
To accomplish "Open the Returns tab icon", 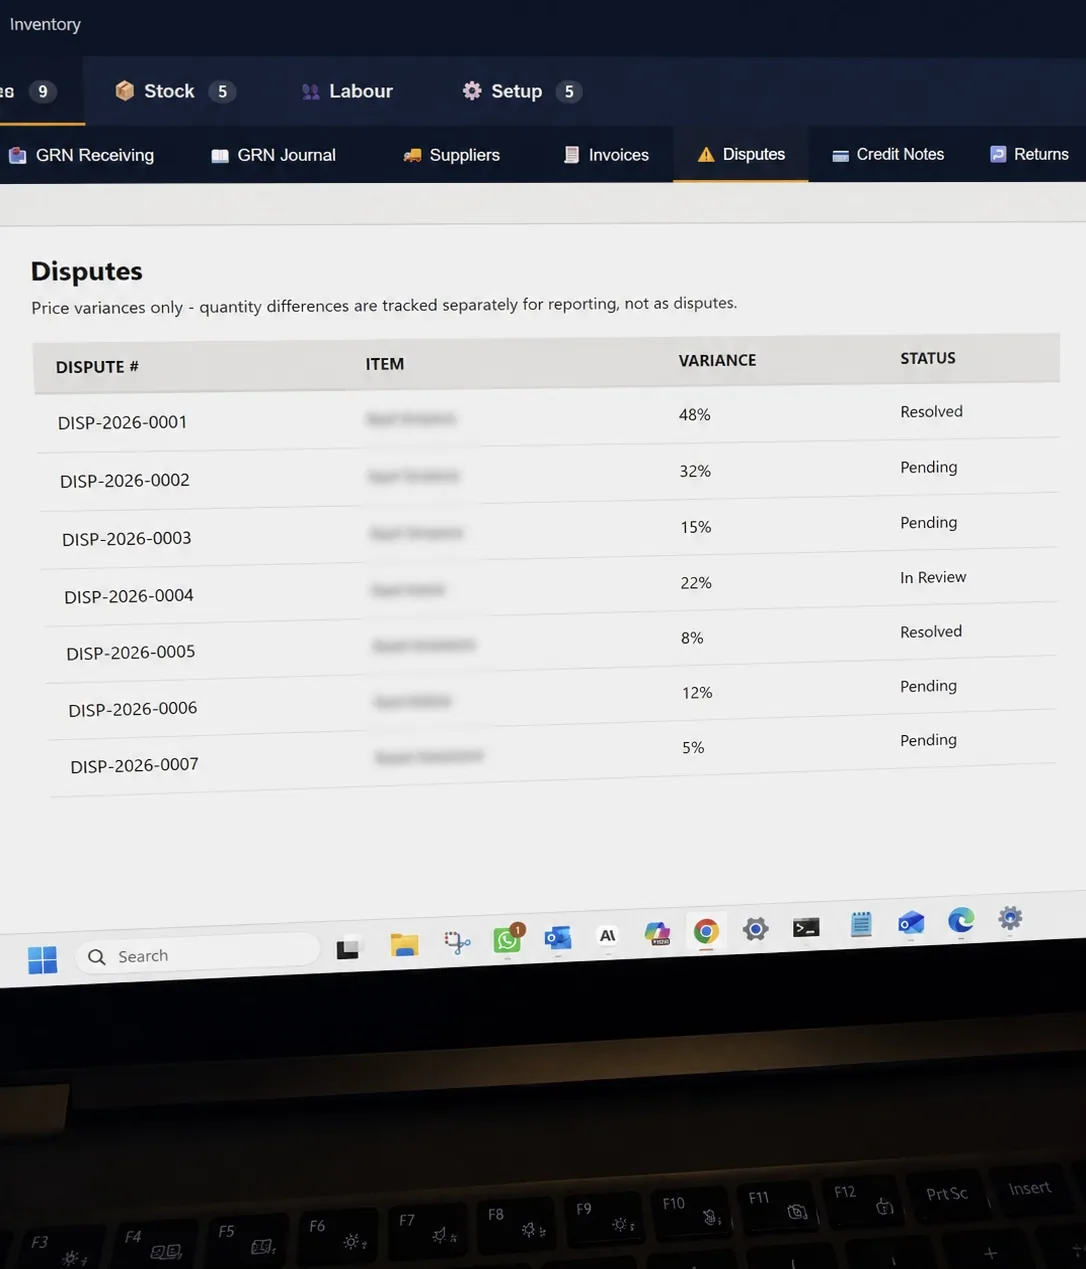I will point(998,154).
